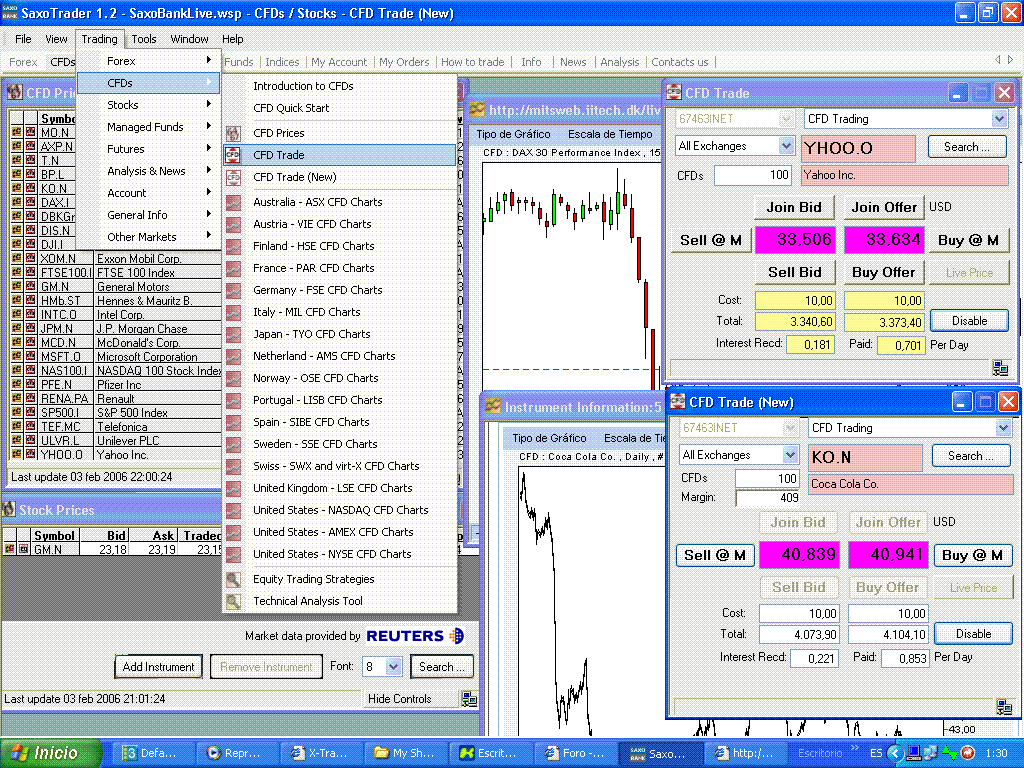1024x768 pixels.
Task: Click Sell @ M in the YHOO.O window
Action: 711,240
